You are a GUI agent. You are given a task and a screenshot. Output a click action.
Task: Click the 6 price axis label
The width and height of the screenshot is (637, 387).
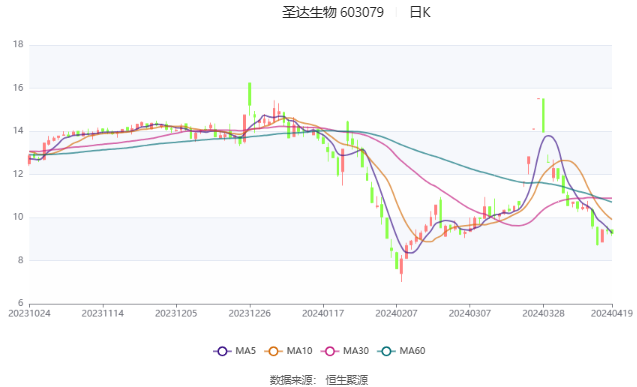click(21, 303)
